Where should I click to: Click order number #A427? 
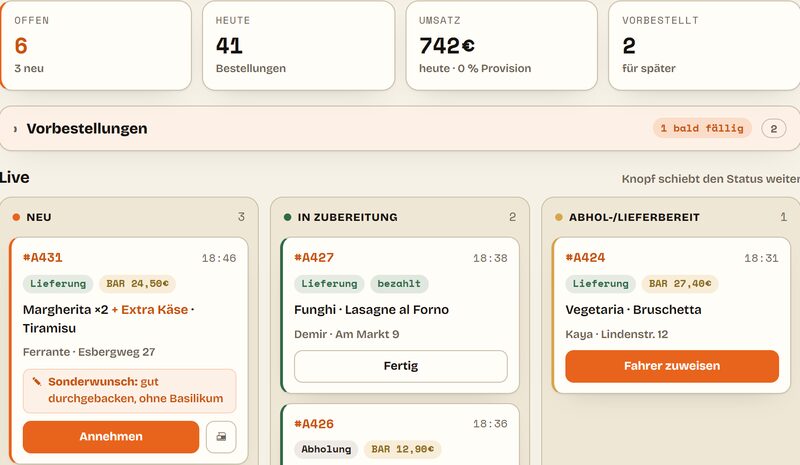314,258
